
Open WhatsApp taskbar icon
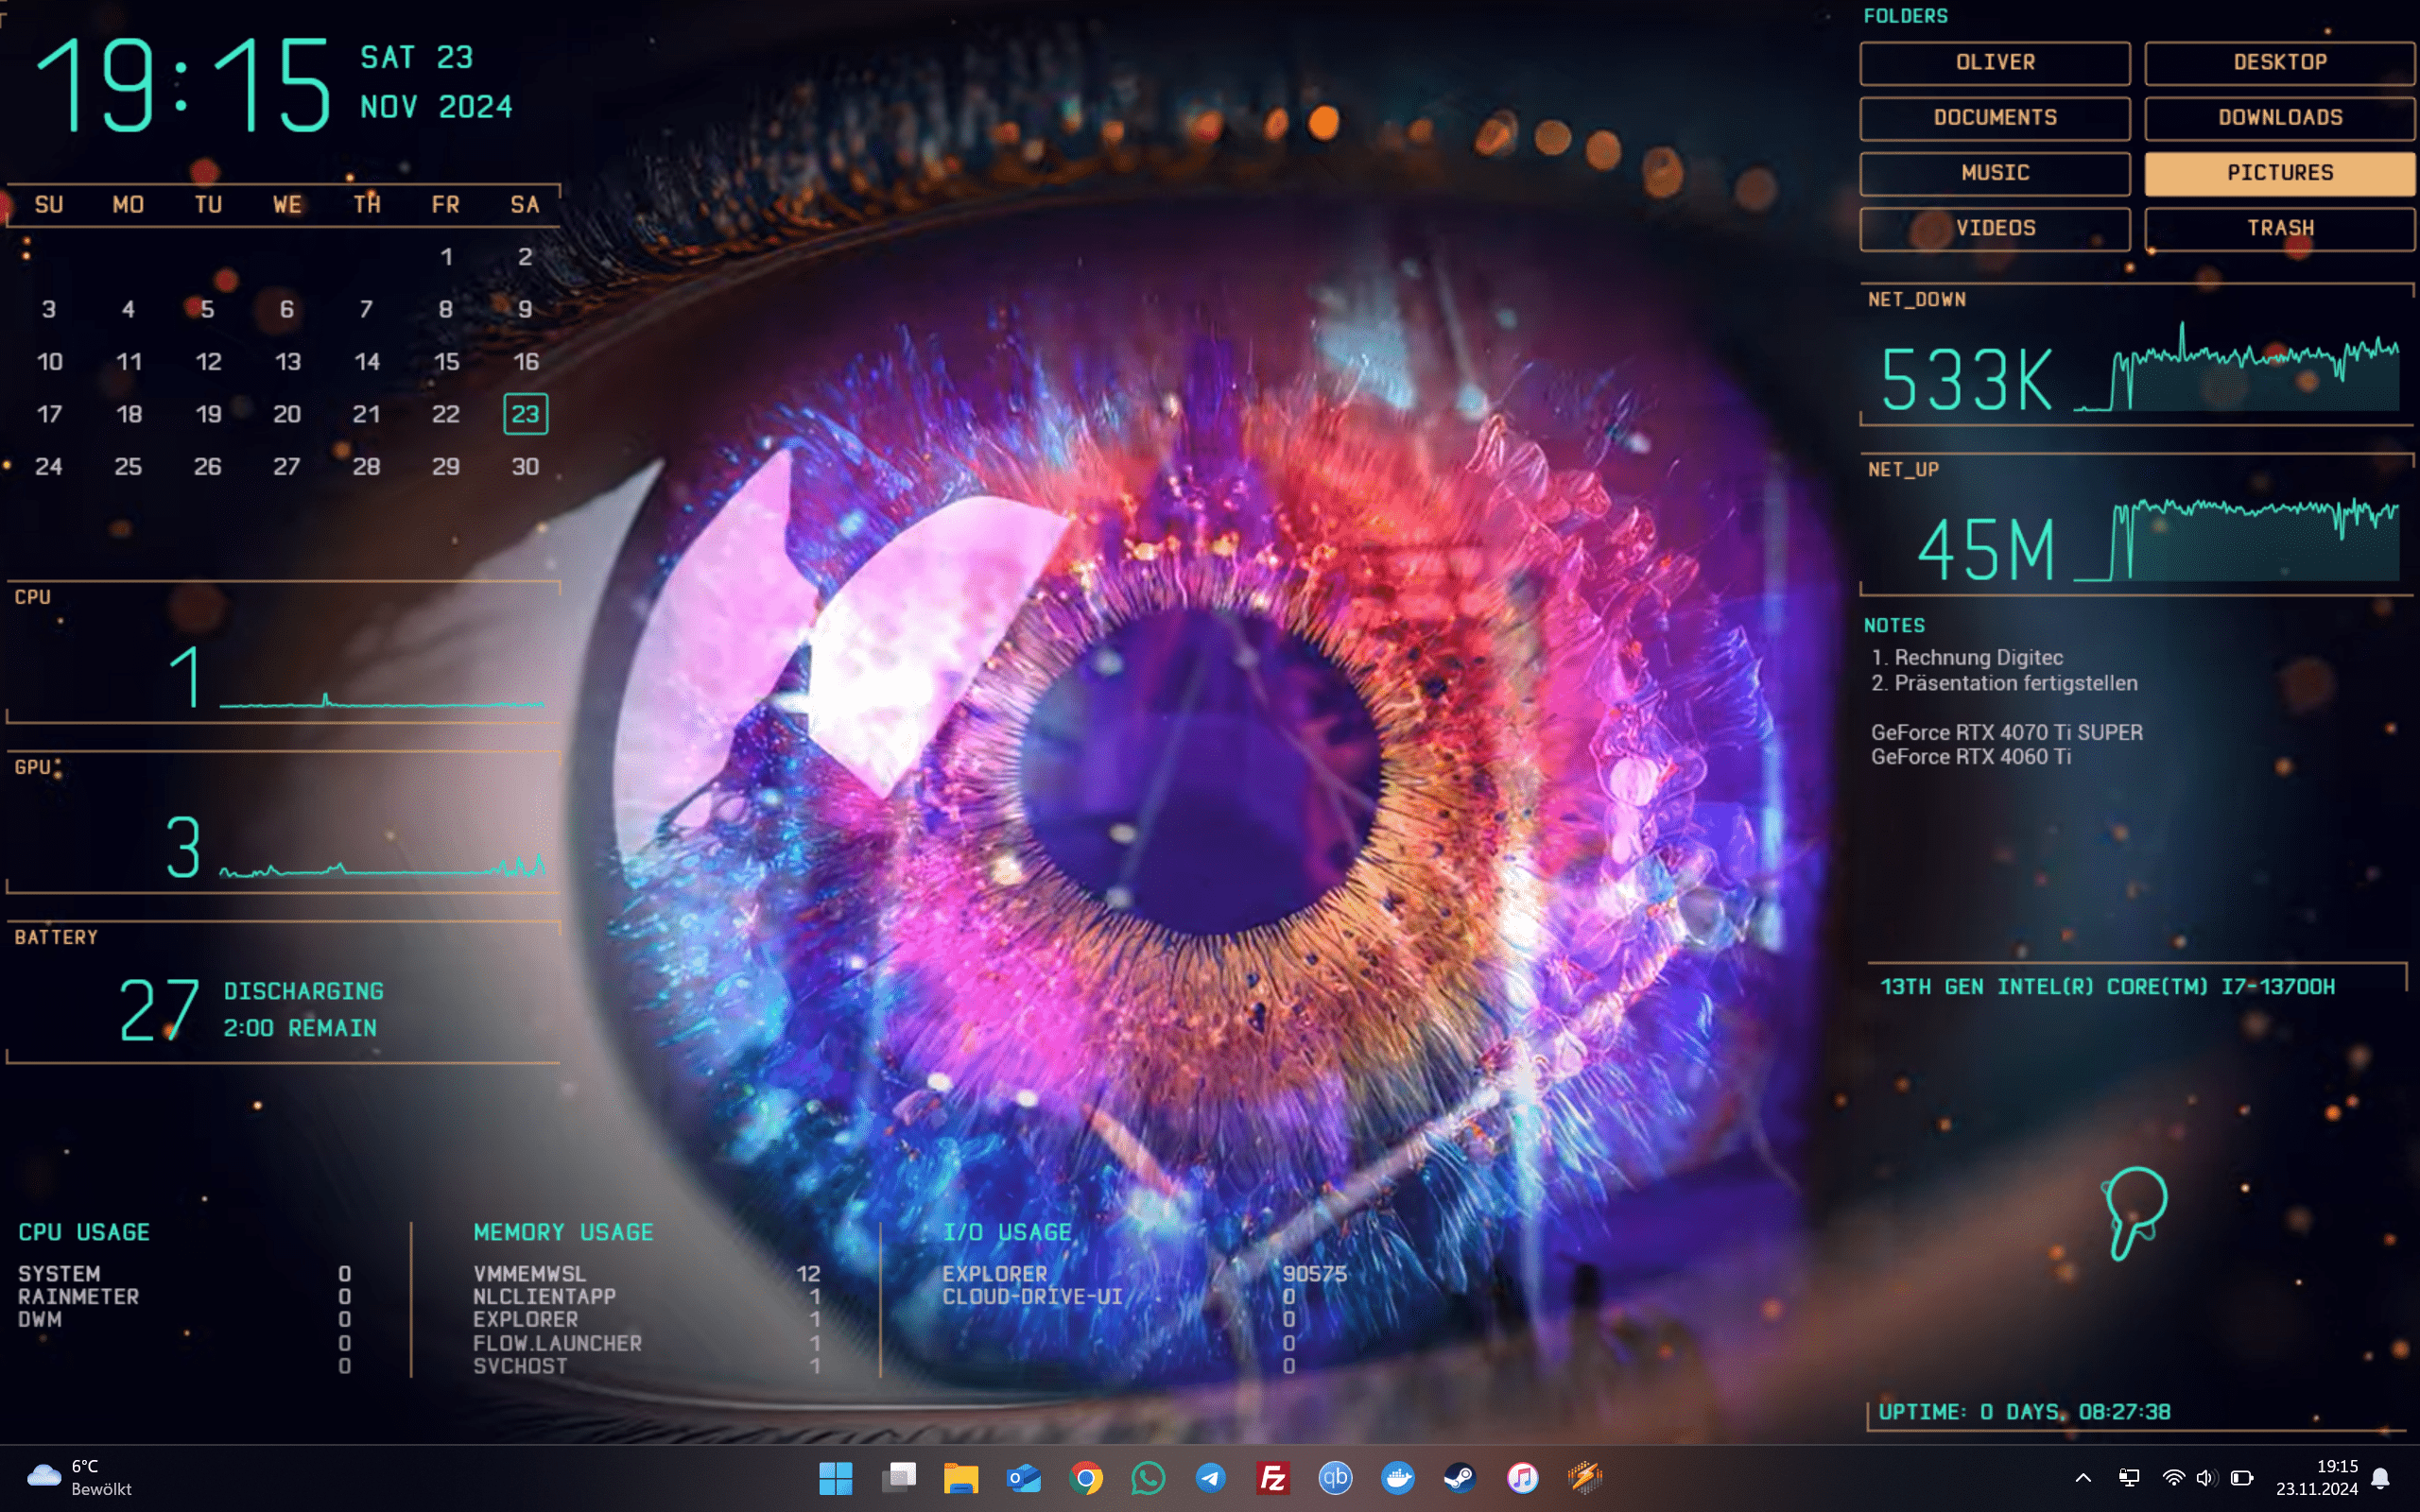coord(1148,1478)
